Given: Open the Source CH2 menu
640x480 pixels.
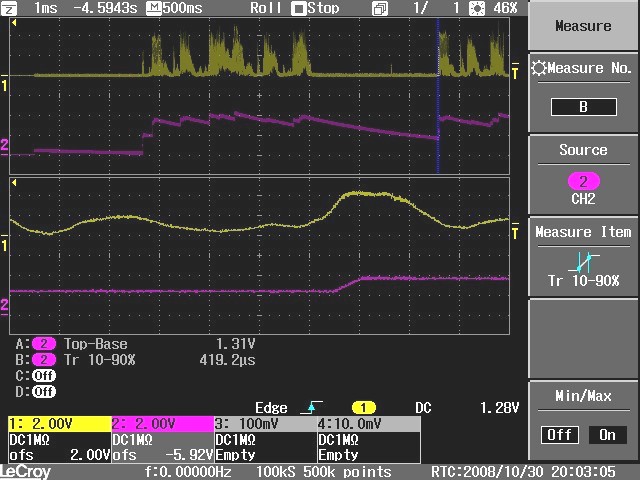Looking at the screenshot, I should [x=583, y=176].
